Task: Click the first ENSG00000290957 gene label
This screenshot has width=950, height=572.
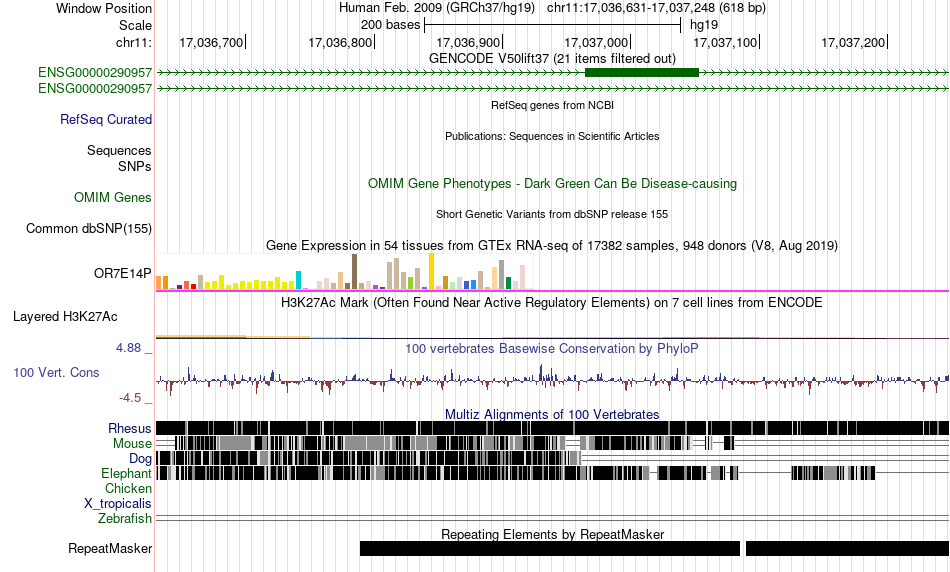Action: coord(95,73)
